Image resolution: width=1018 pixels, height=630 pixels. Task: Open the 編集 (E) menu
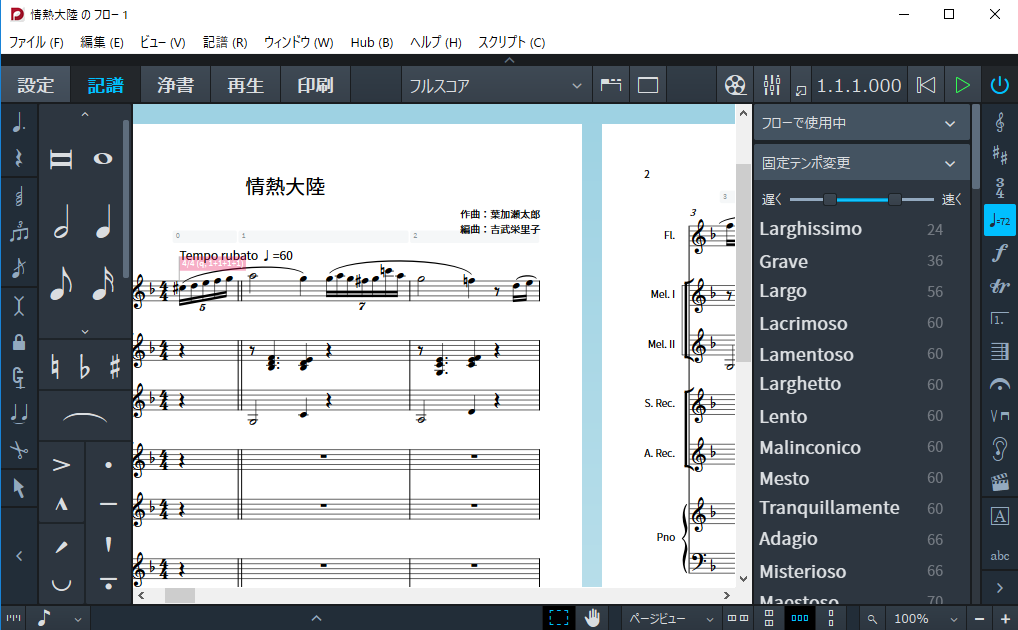(101, 42)
